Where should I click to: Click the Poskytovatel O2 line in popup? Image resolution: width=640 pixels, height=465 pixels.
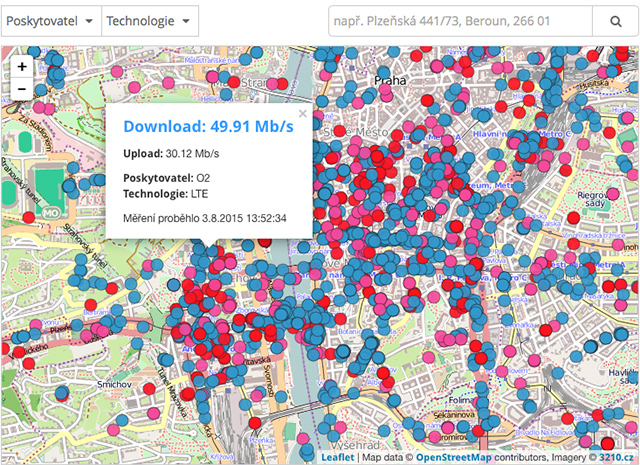point(167,178)
